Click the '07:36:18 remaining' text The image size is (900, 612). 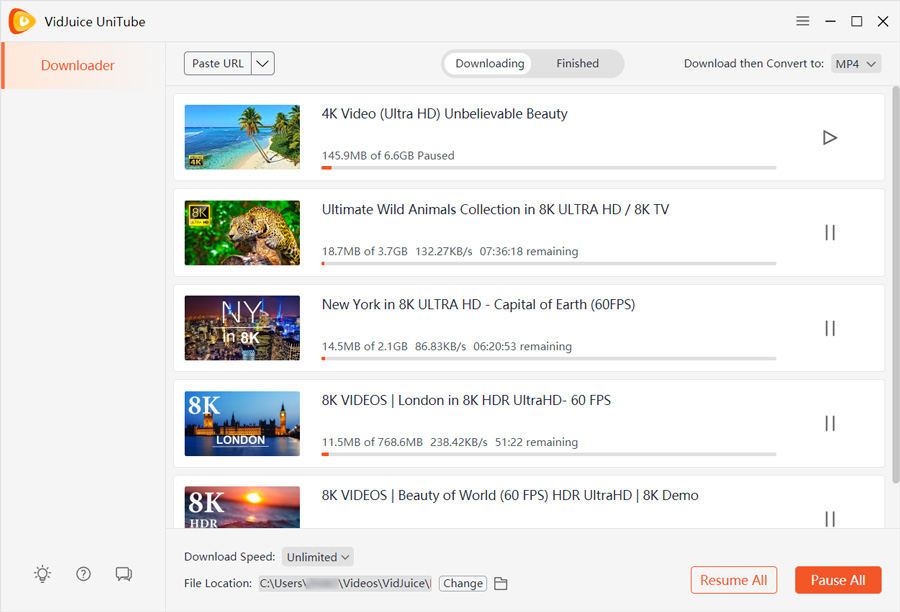coord(529,251)
